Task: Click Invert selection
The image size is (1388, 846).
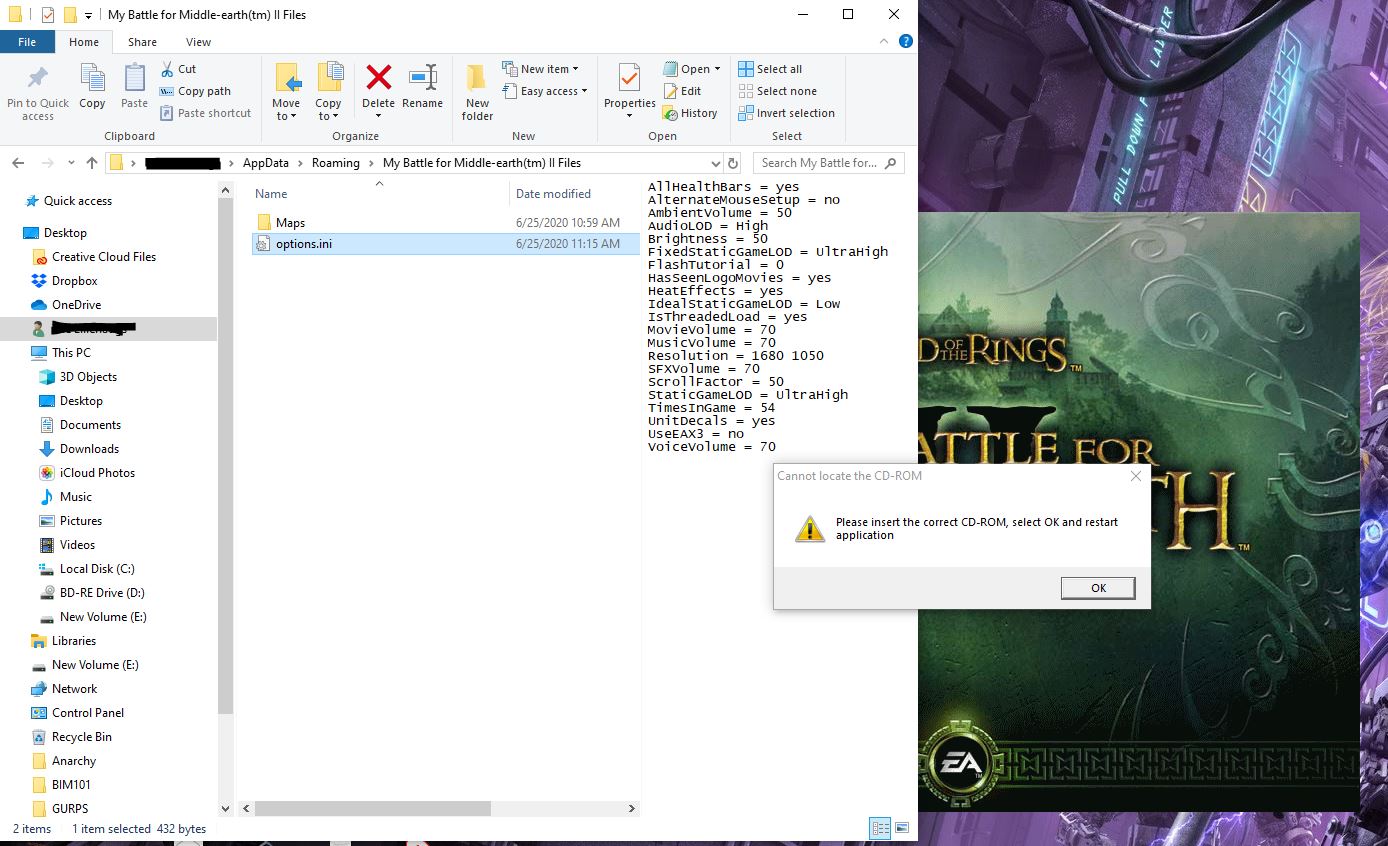Action: (x=786, y=113)
